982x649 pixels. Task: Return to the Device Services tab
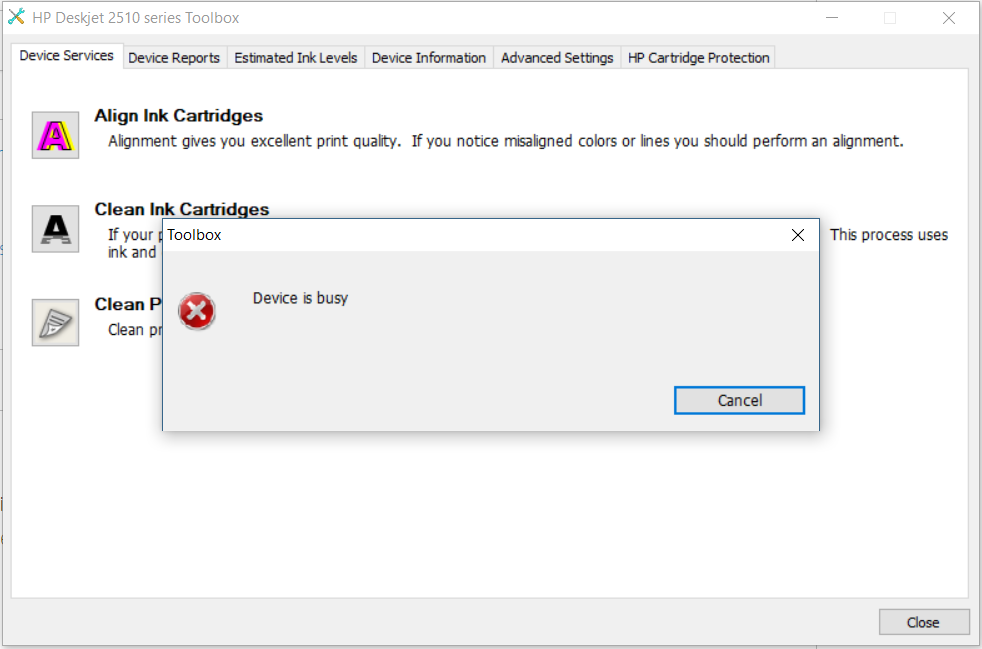(x=66, y=56)
